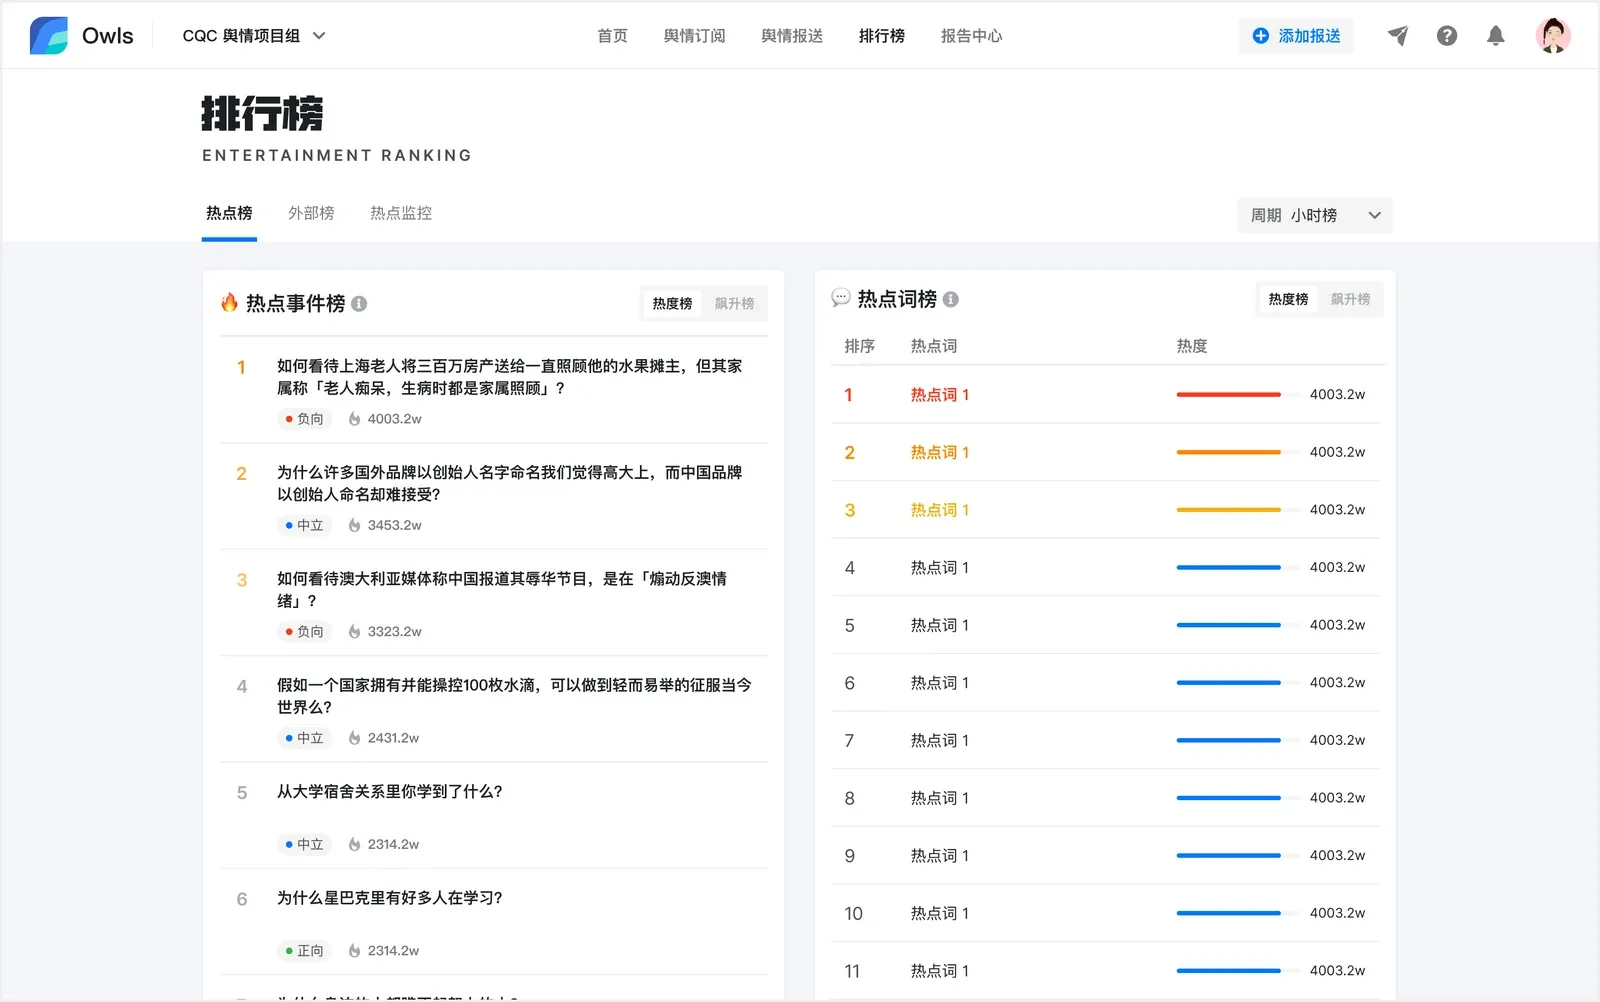
Task: Switch to the 外部榜 tab
Action: click(311, 213)
